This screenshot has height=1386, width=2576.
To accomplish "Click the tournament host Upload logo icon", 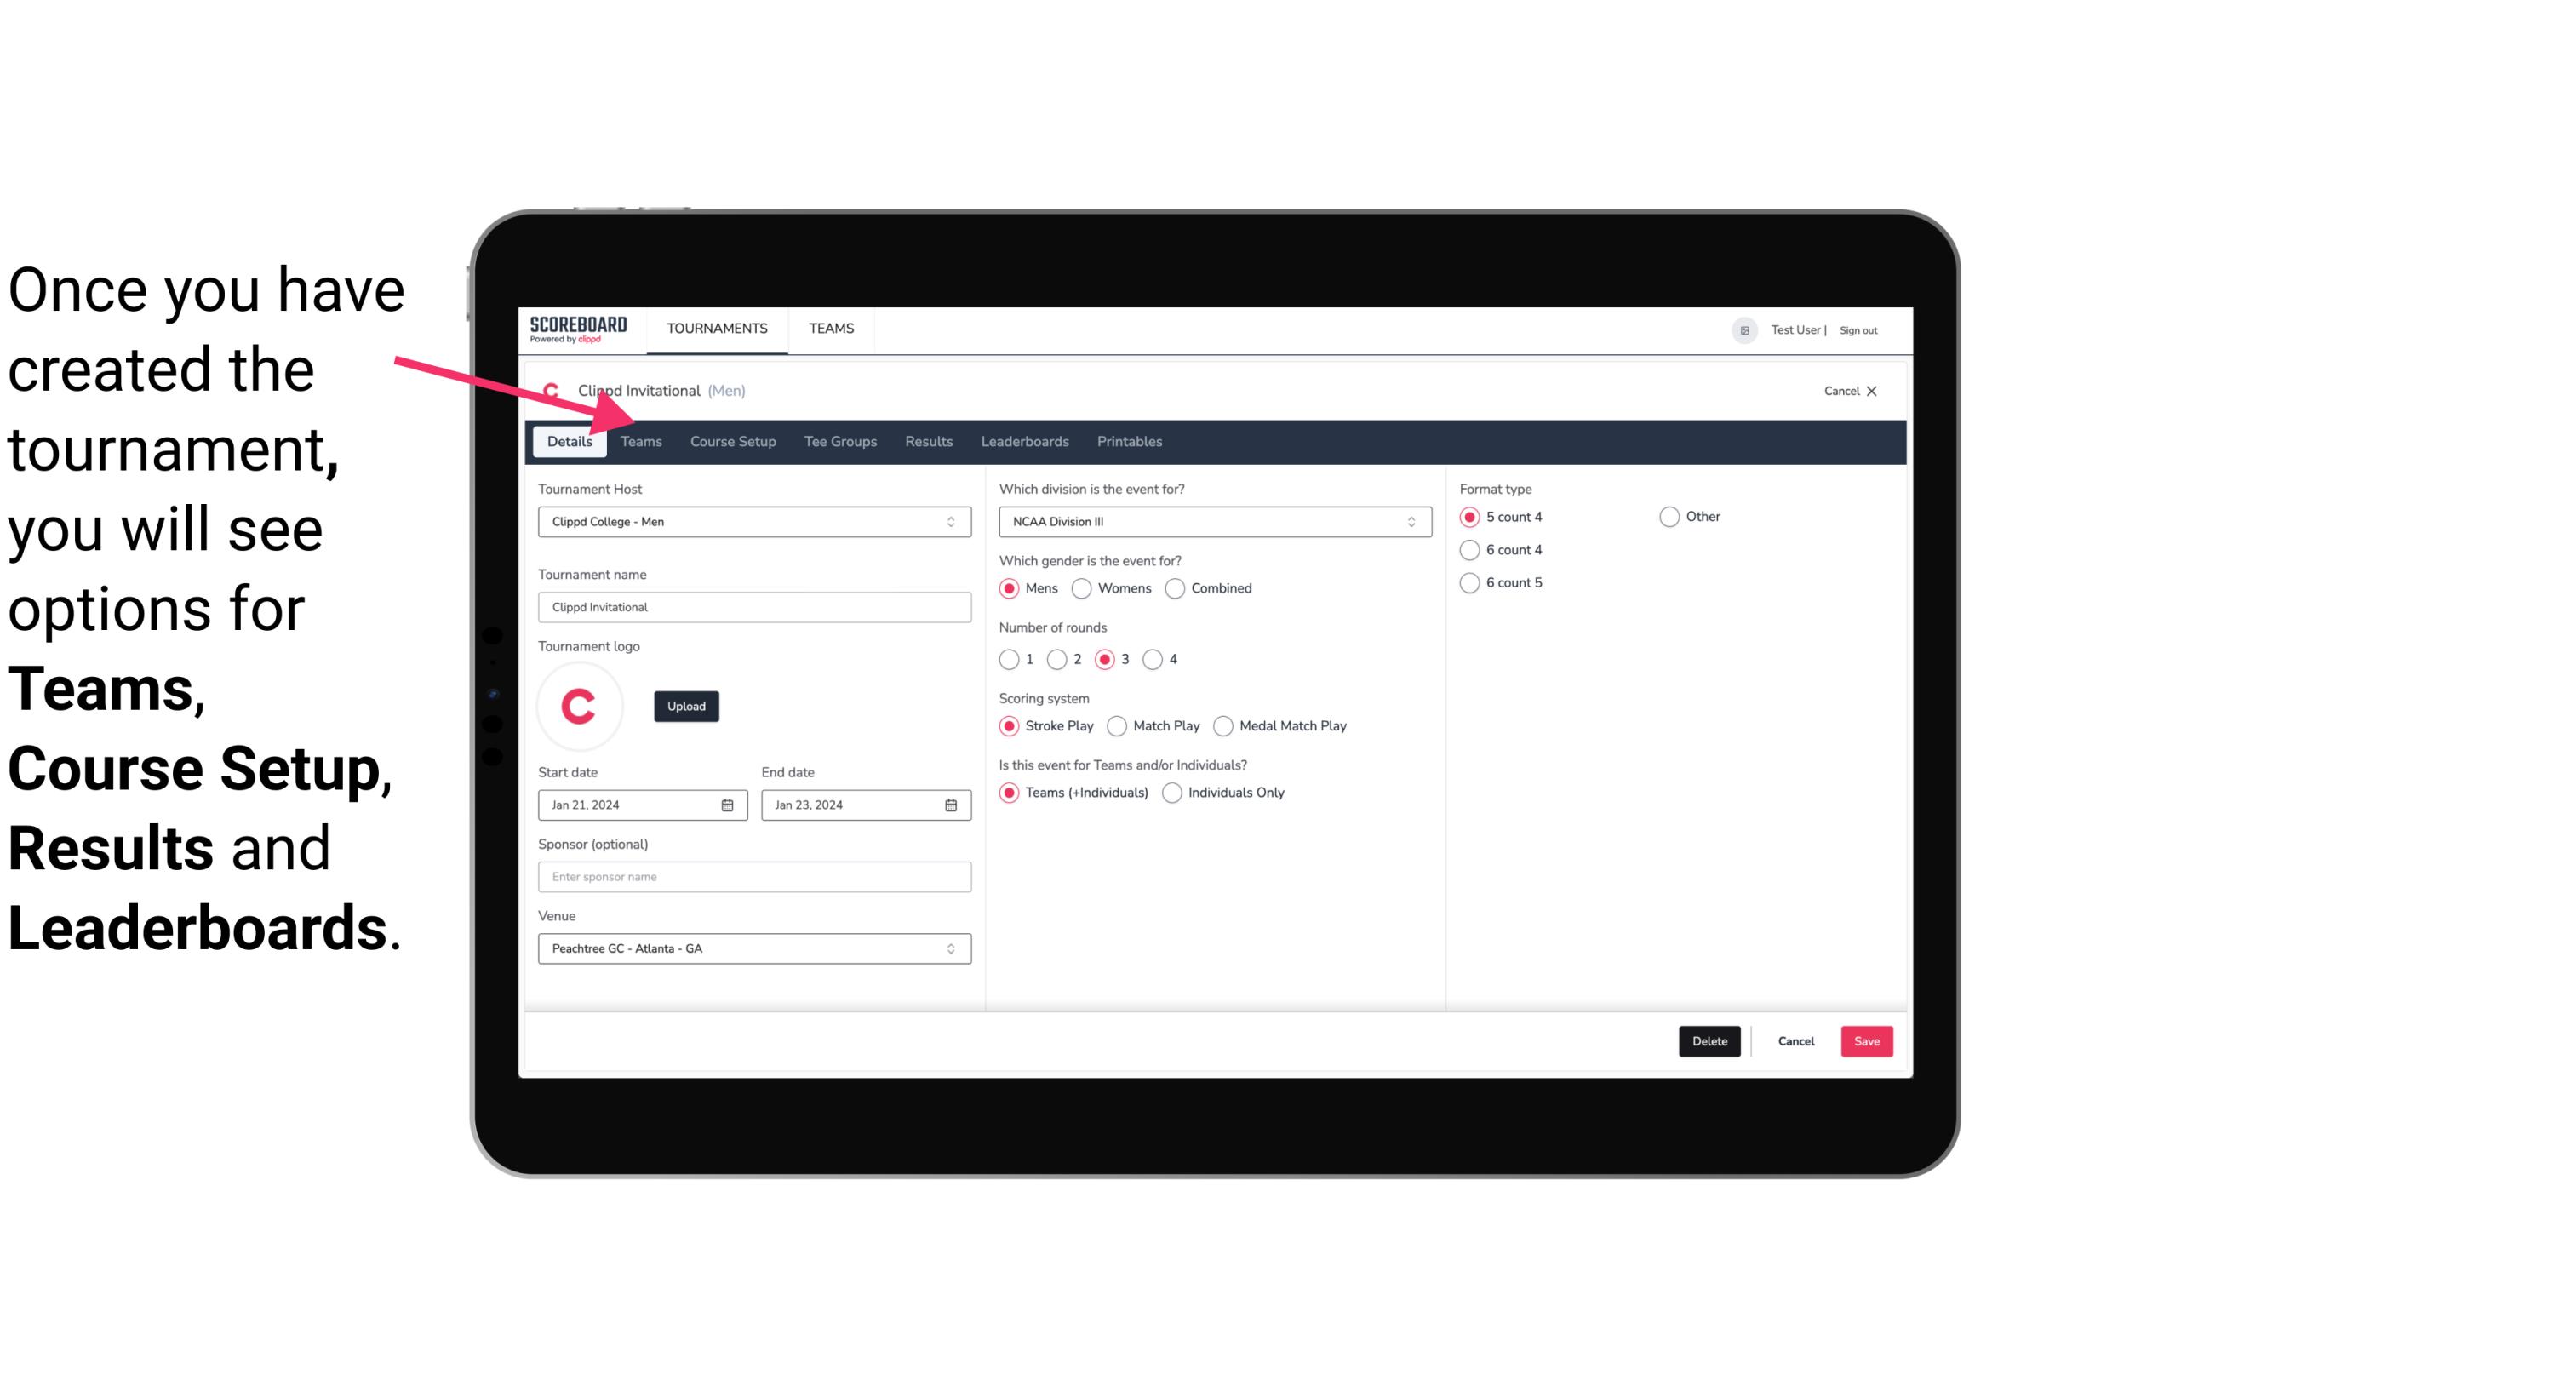I will tap(684, 705).
